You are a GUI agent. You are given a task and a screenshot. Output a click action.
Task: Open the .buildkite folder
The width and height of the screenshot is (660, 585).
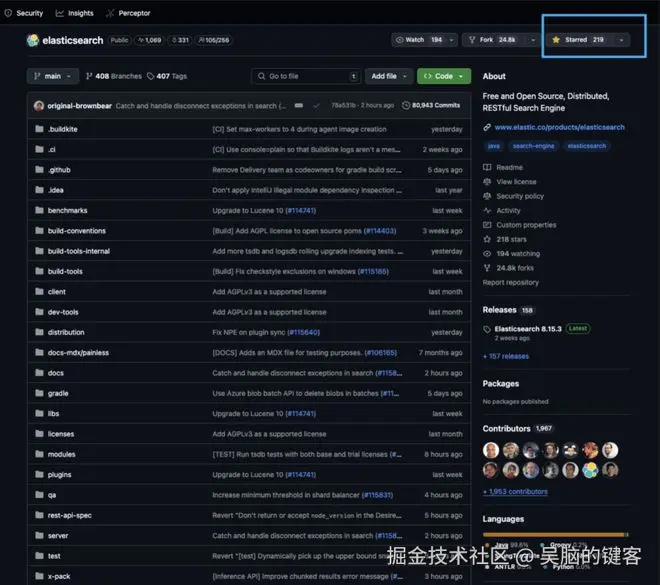(62, 129)
